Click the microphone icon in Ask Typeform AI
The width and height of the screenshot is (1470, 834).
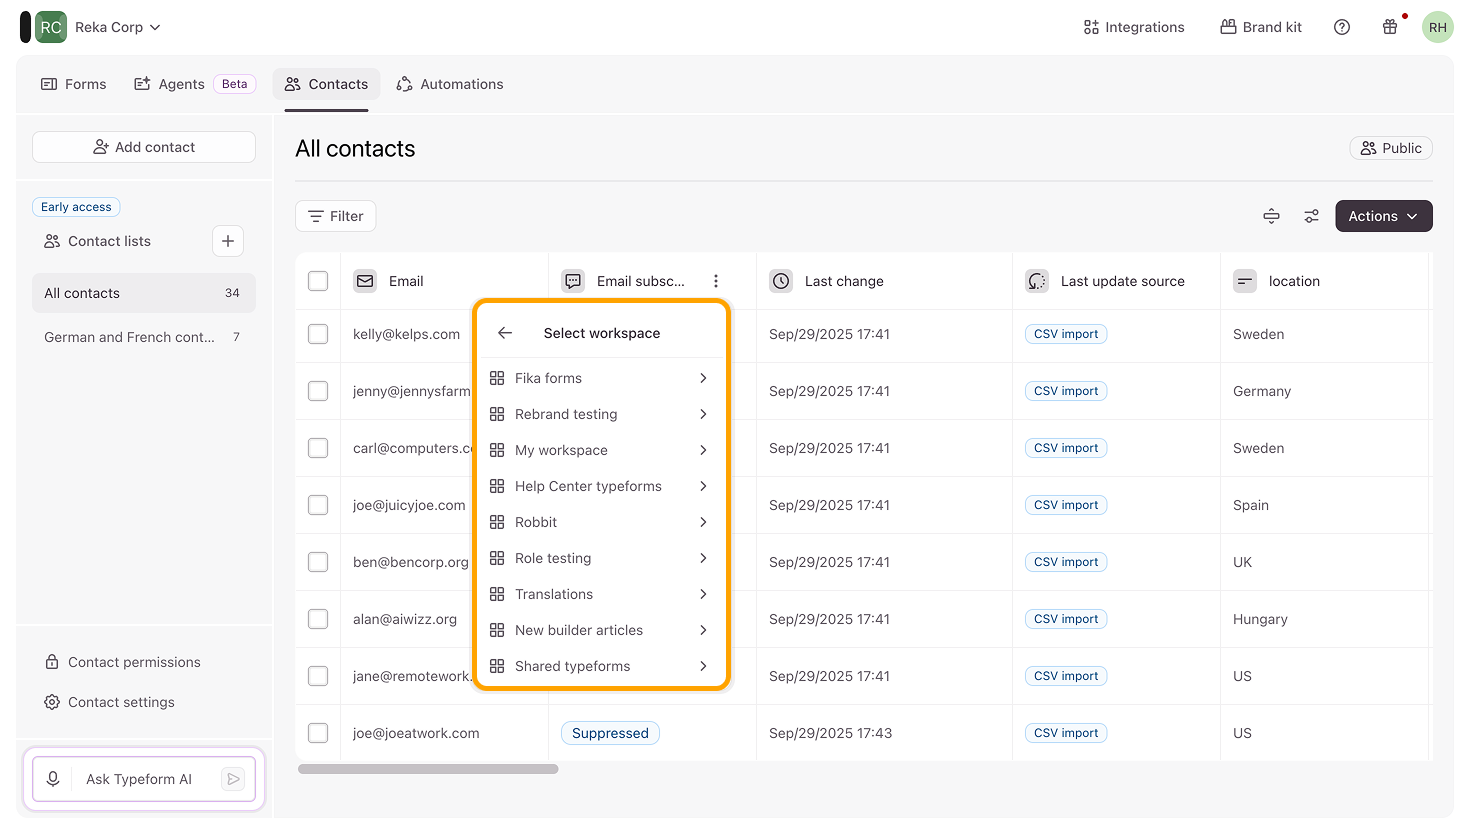[x=53, y=779]
